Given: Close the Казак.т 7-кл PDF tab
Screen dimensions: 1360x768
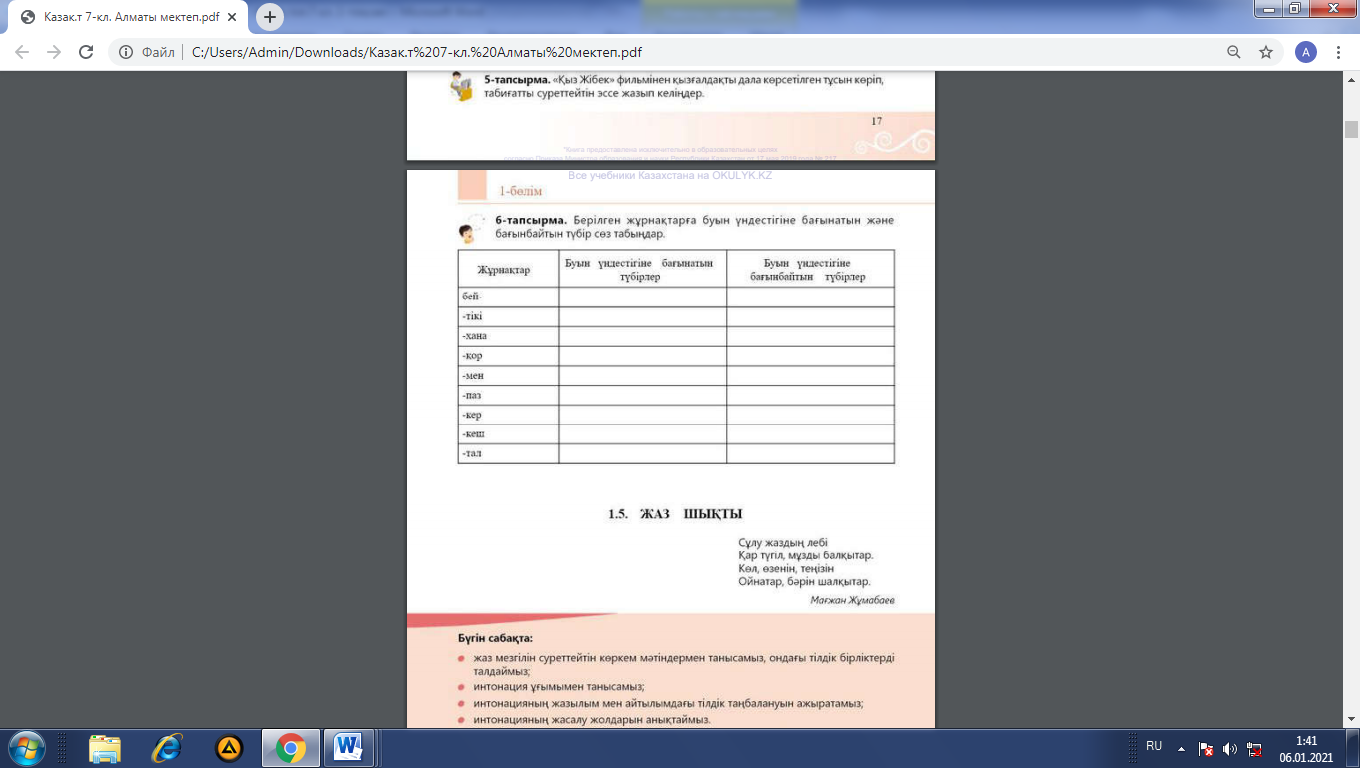Looking at the screenshot, I should (236, 18).
